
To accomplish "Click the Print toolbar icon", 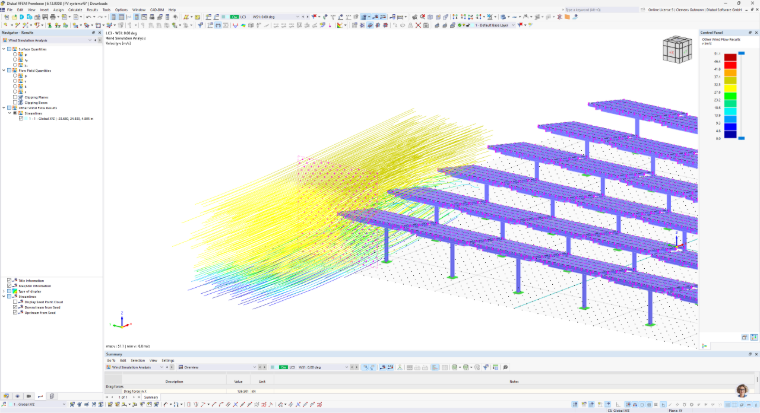I will click(53, 17).
